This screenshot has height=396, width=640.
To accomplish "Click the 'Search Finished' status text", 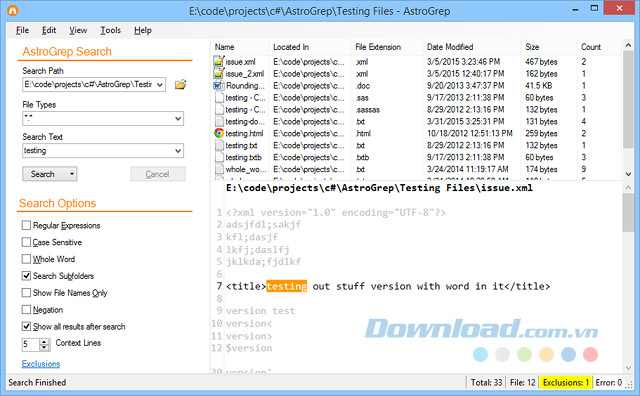I will (37, 383).
